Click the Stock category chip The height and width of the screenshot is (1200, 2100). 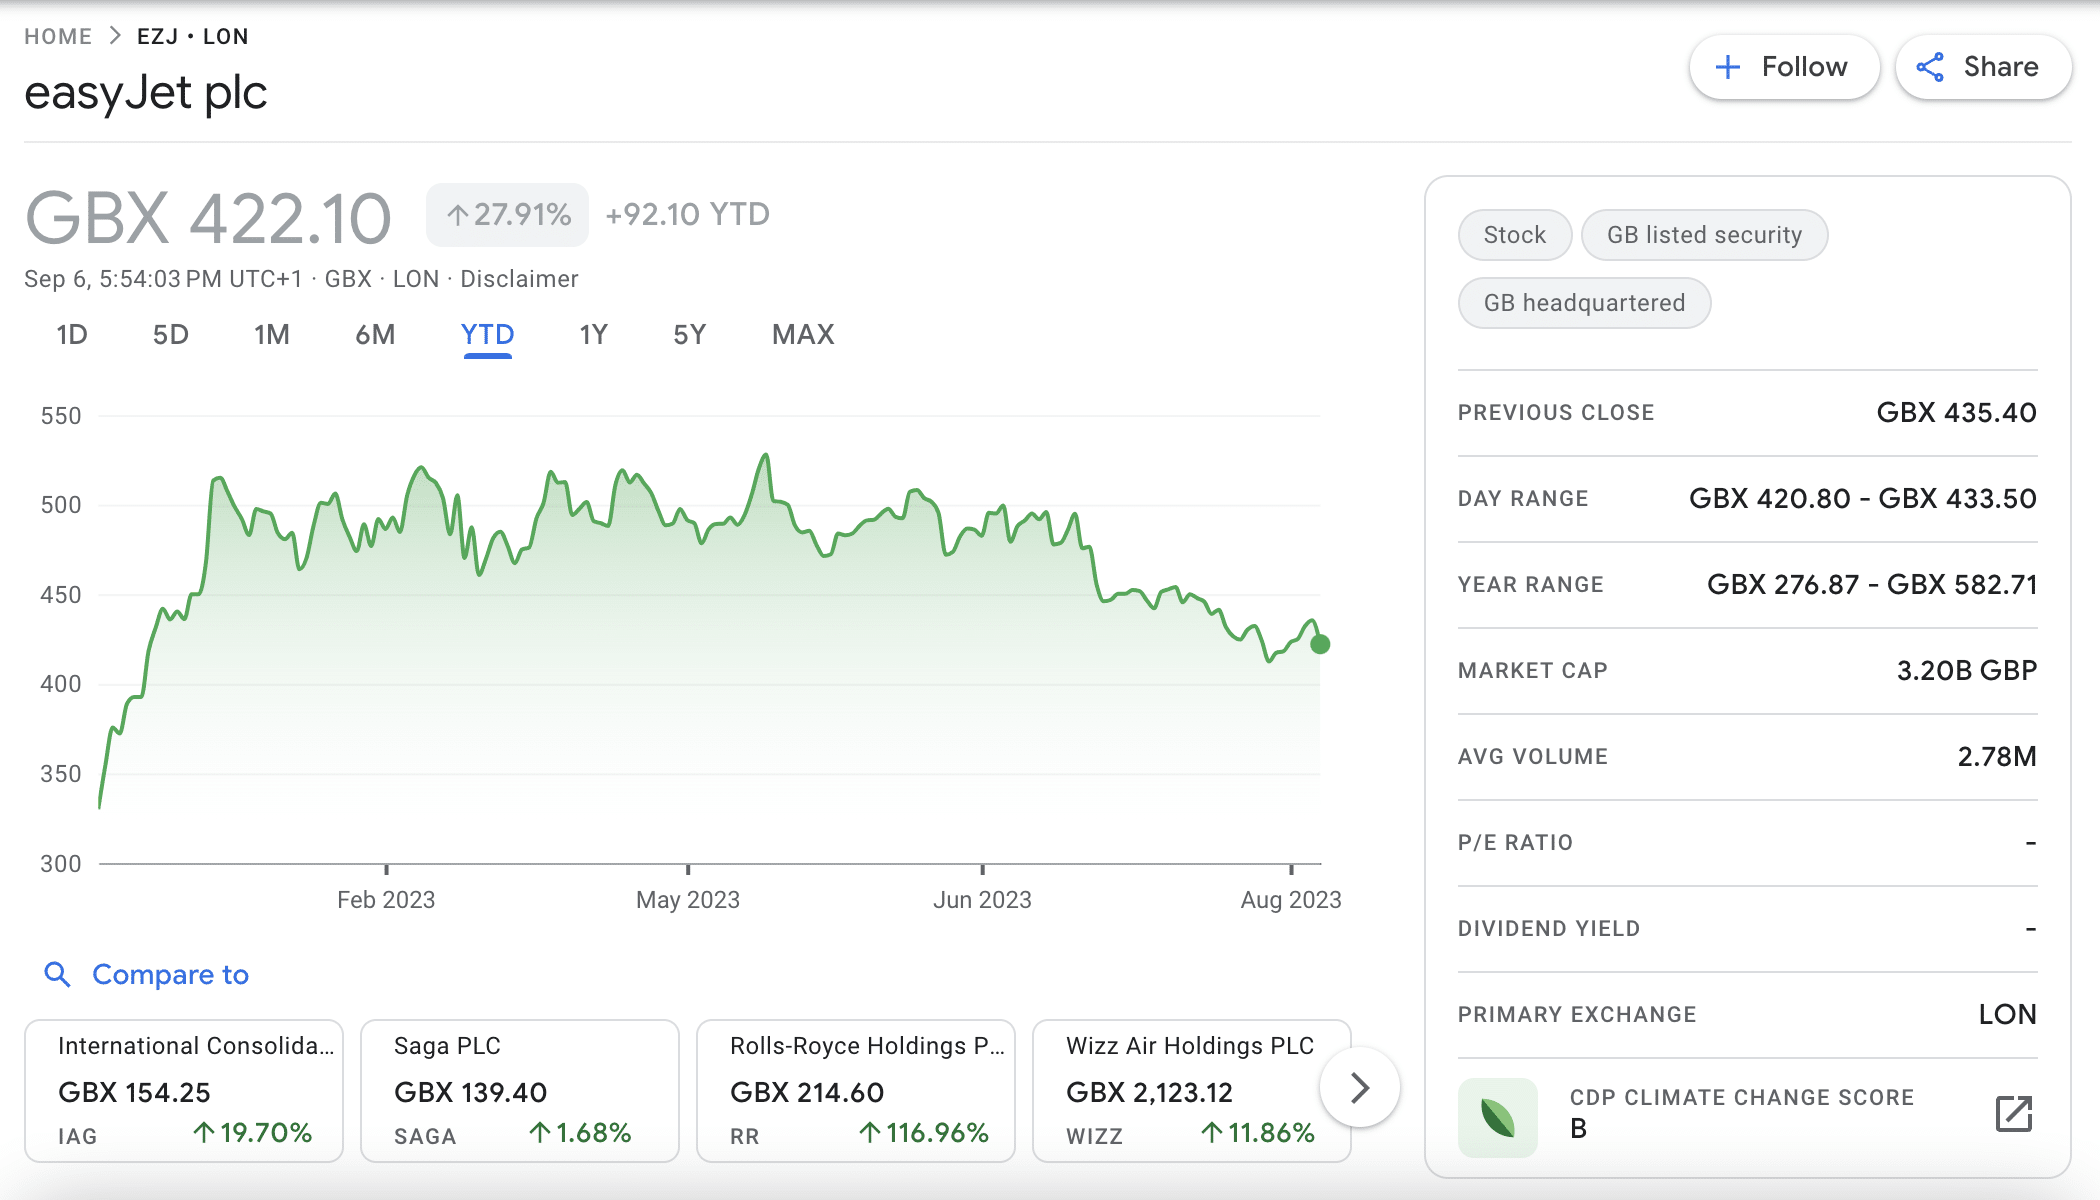coord(1515,235)
